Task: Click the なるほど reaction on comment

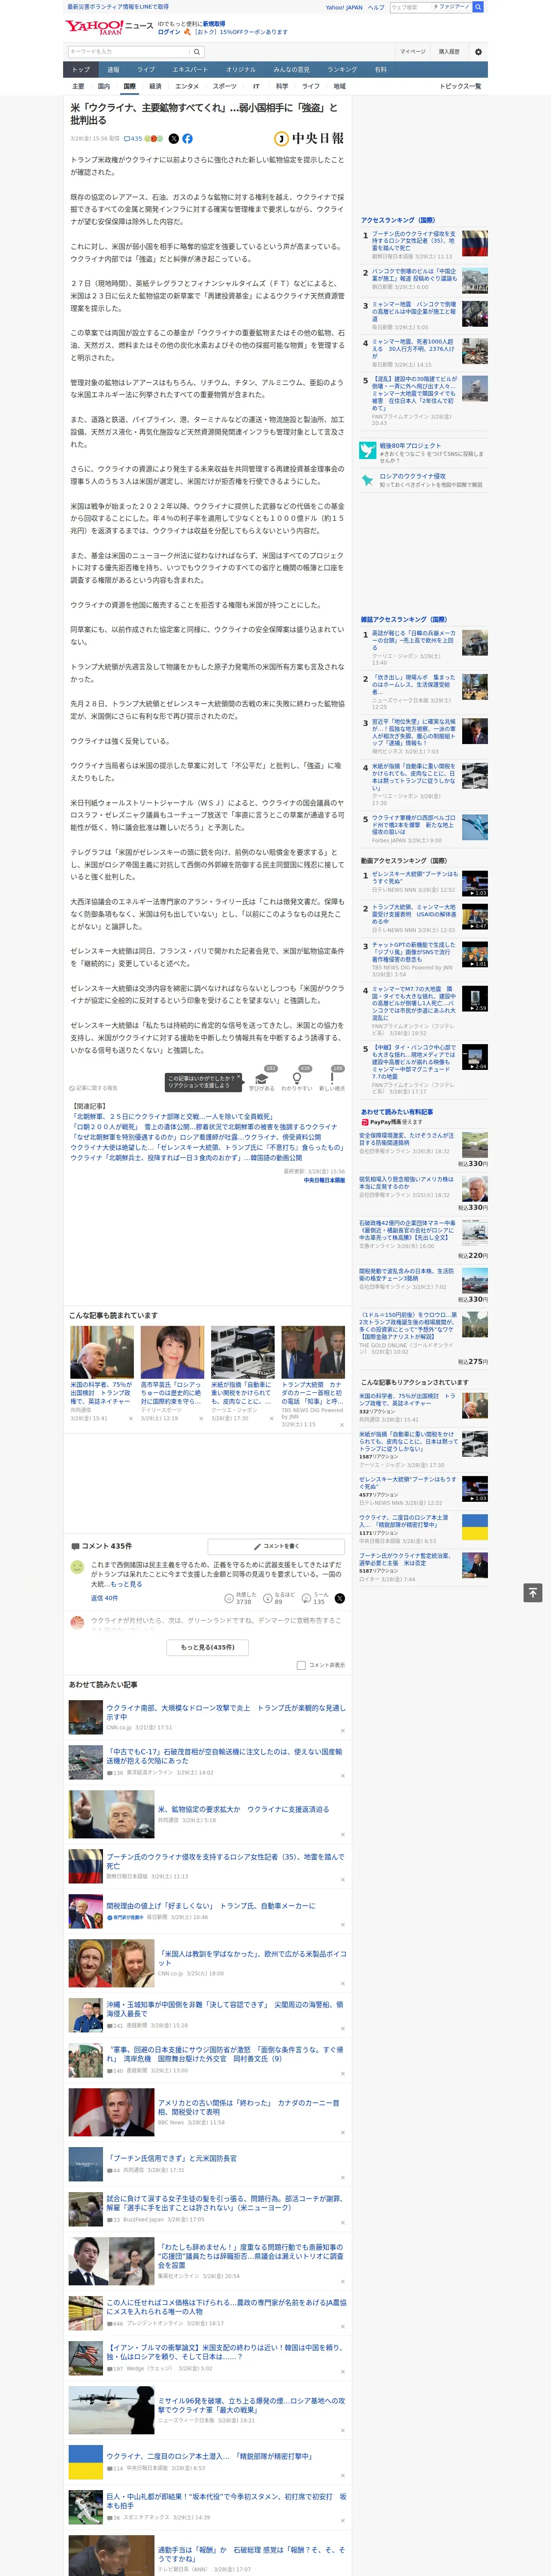Action: pos(280,1598)
